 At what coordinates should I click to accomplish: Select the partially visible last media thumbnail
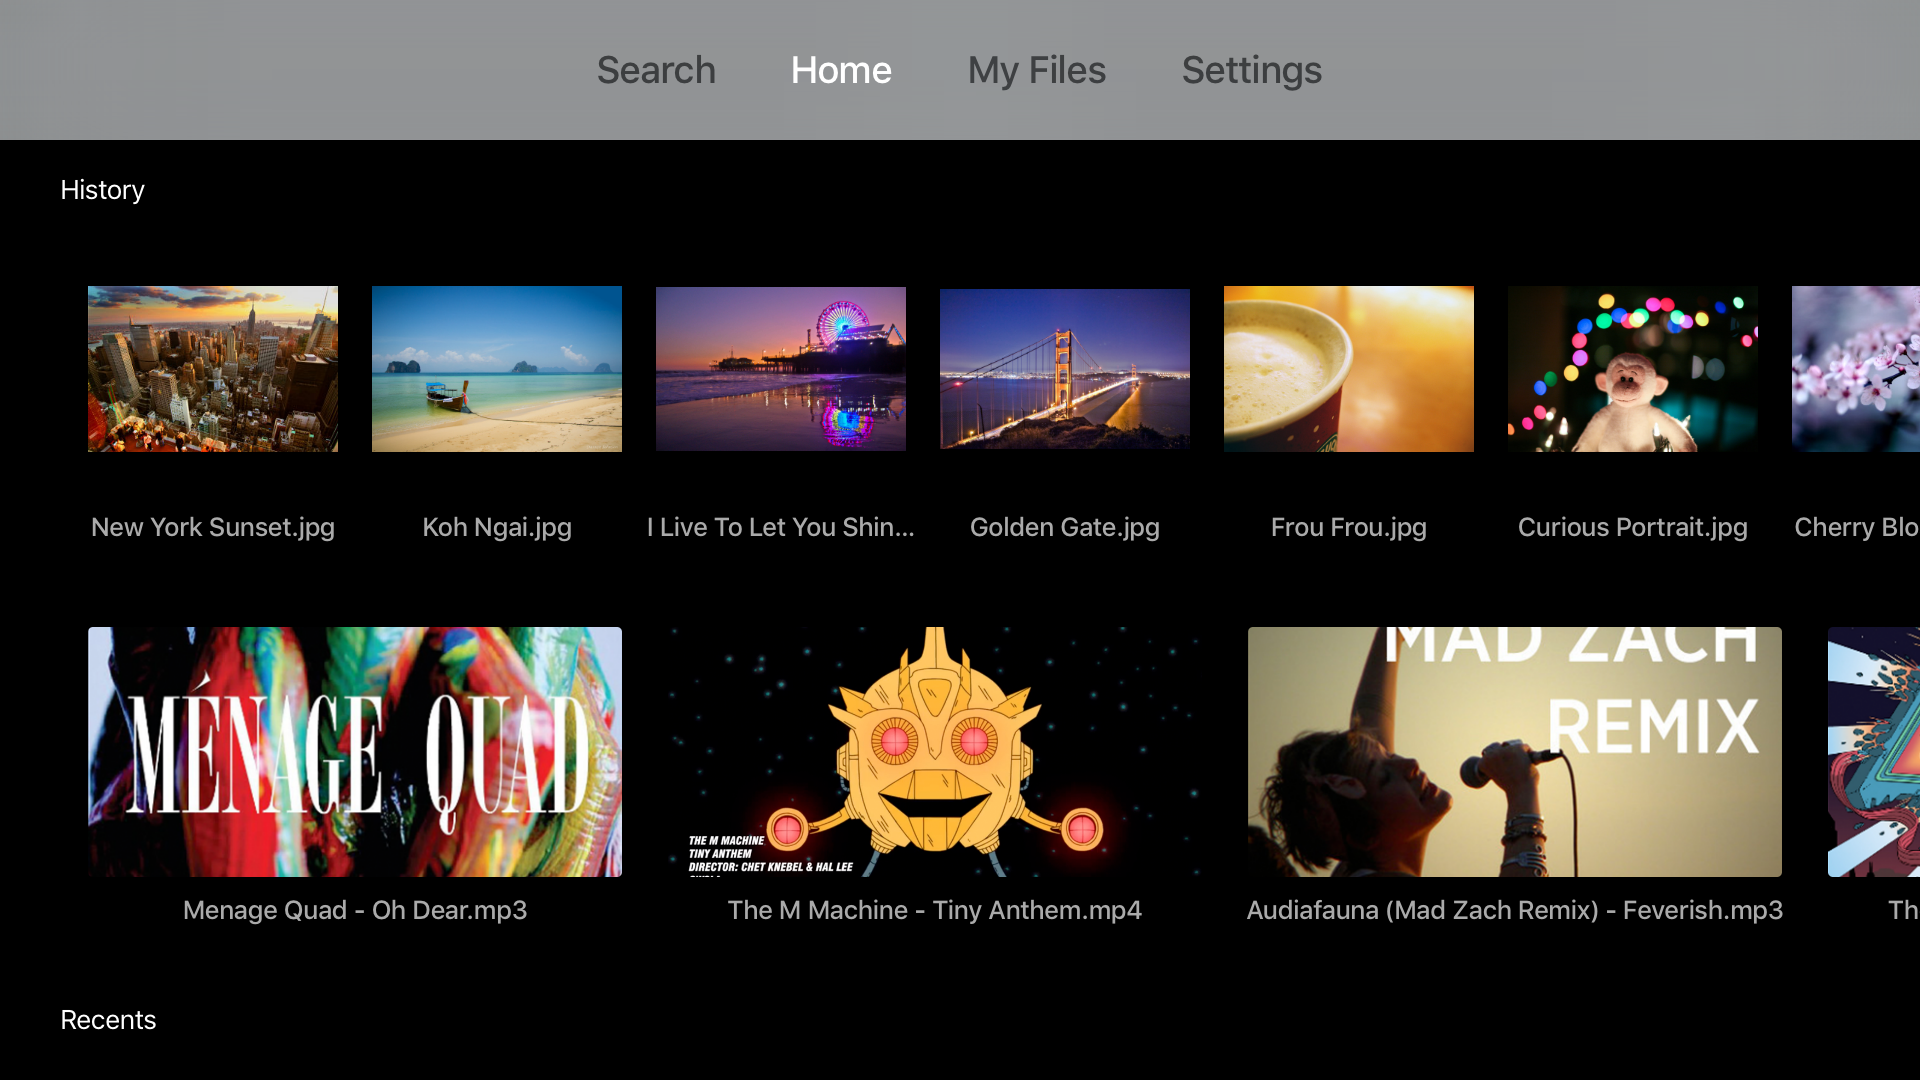pos(1874,752)
